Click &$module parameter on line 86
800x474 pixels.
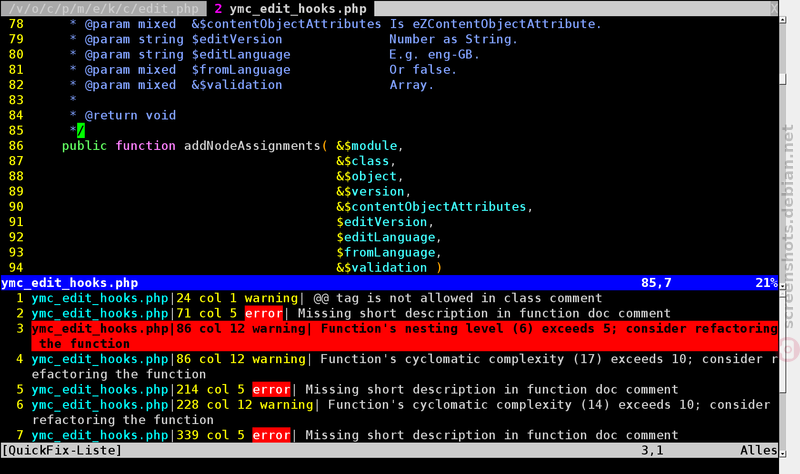pyautogui.click(x=366, y=146)
